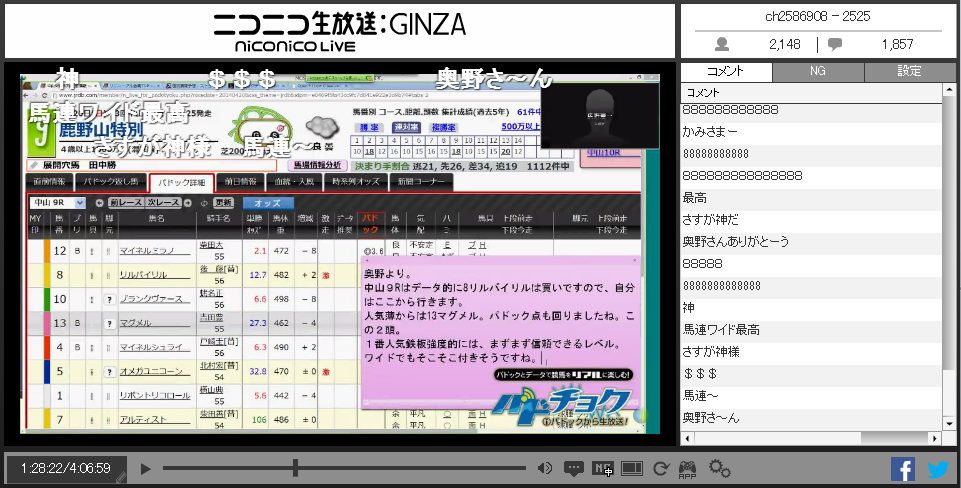
Task: Click the viewer count person icon
Action: click(723, 44)
